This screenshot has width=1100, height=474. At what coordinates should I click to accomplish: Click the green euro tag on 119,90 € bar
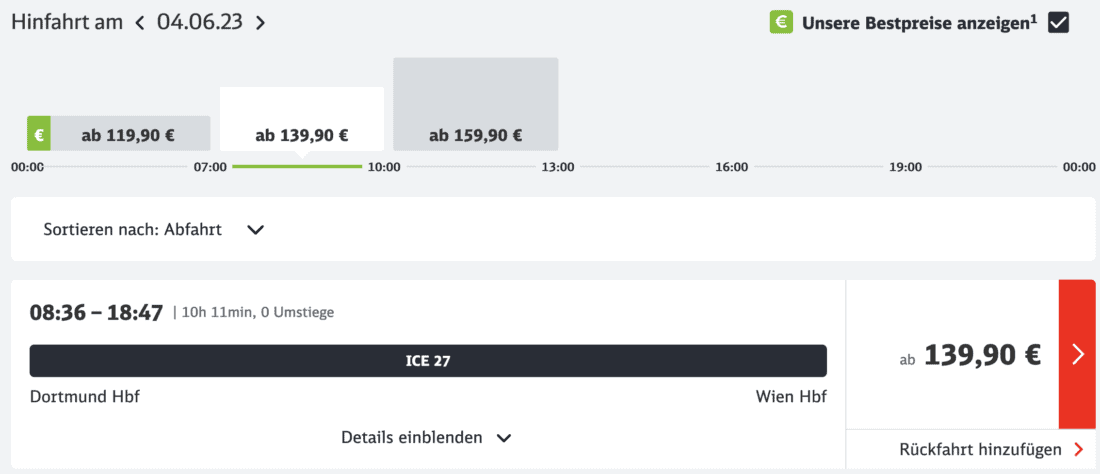point(39,134)
